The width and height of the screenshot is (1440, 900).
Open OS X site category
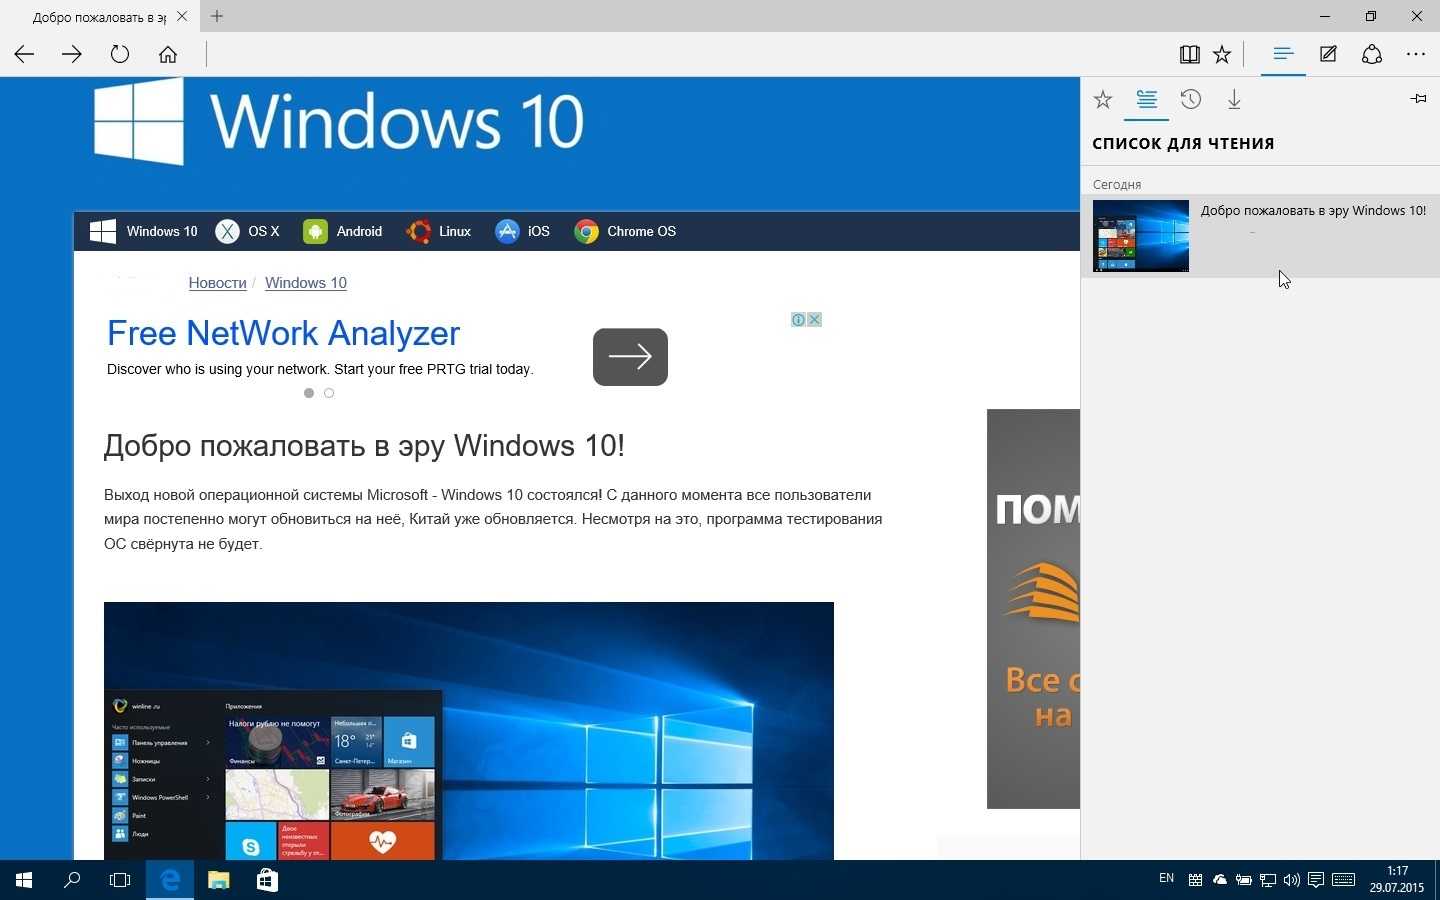(x=248, y=231)
